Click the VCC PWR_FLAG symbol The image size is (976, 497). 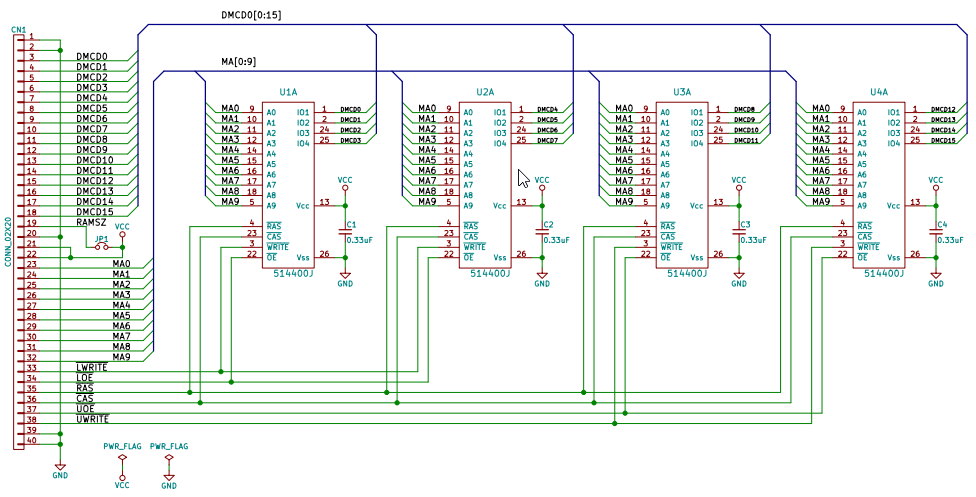122,462
